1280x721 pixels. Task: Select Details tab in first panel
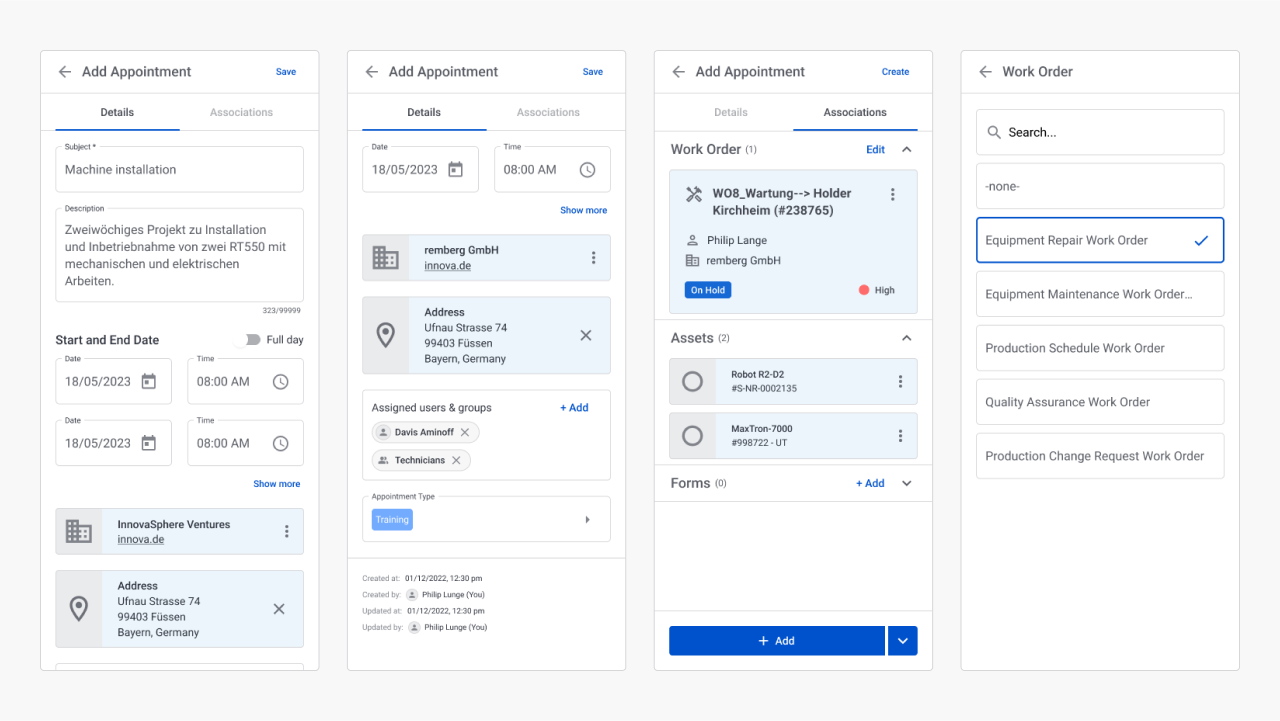[117, 112]
